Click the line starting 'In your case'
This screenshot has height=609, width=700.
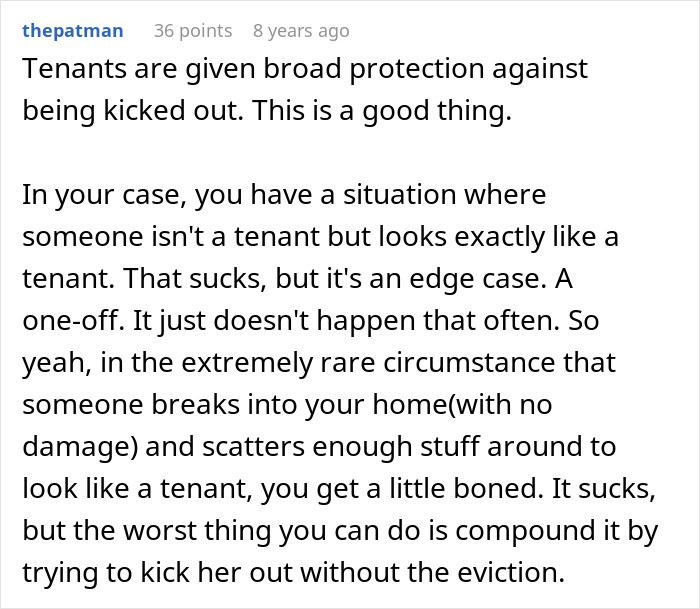tap(284, 195)
